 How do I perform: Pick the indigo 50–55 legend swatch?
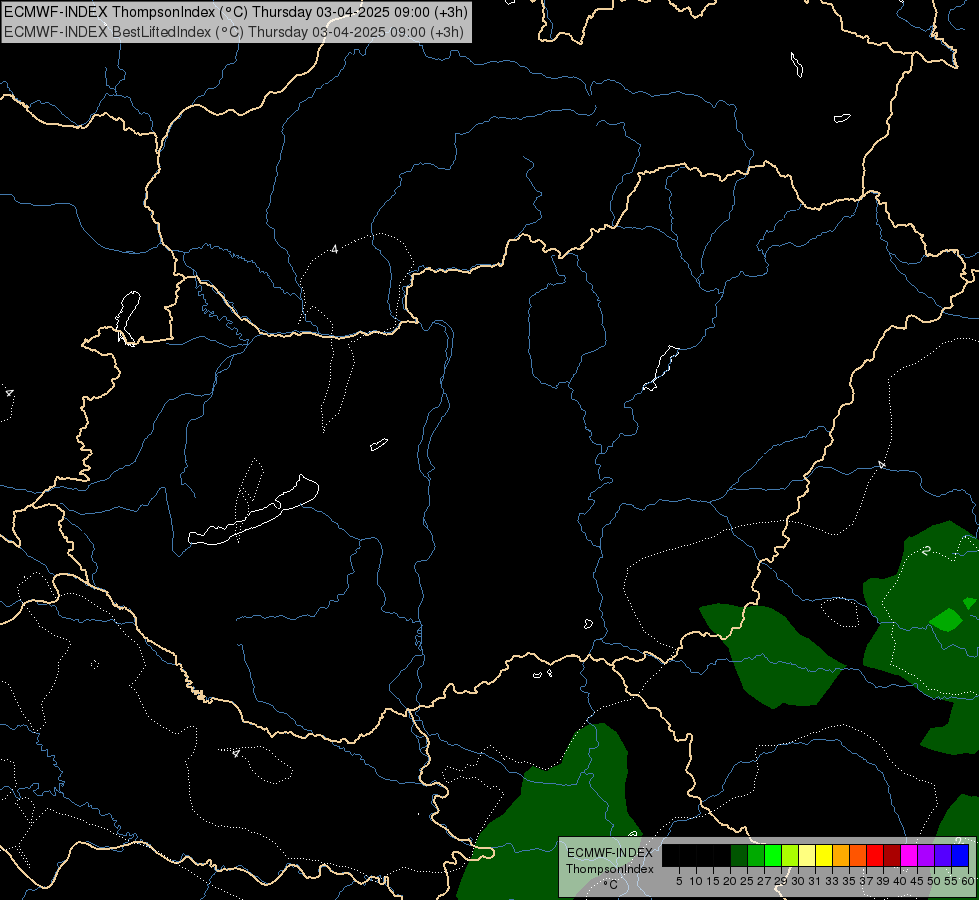[943, 855]
